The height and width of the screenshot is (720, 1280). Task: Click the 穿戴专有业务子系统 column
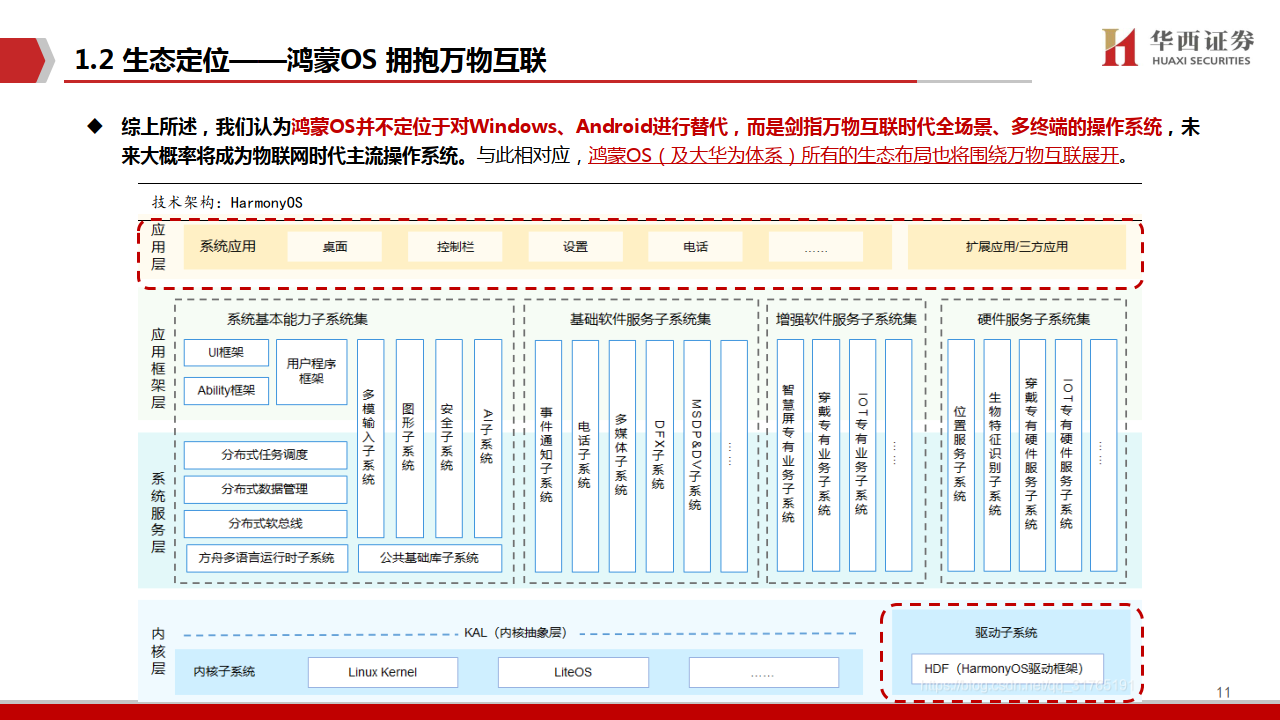(x=826, y=456)
